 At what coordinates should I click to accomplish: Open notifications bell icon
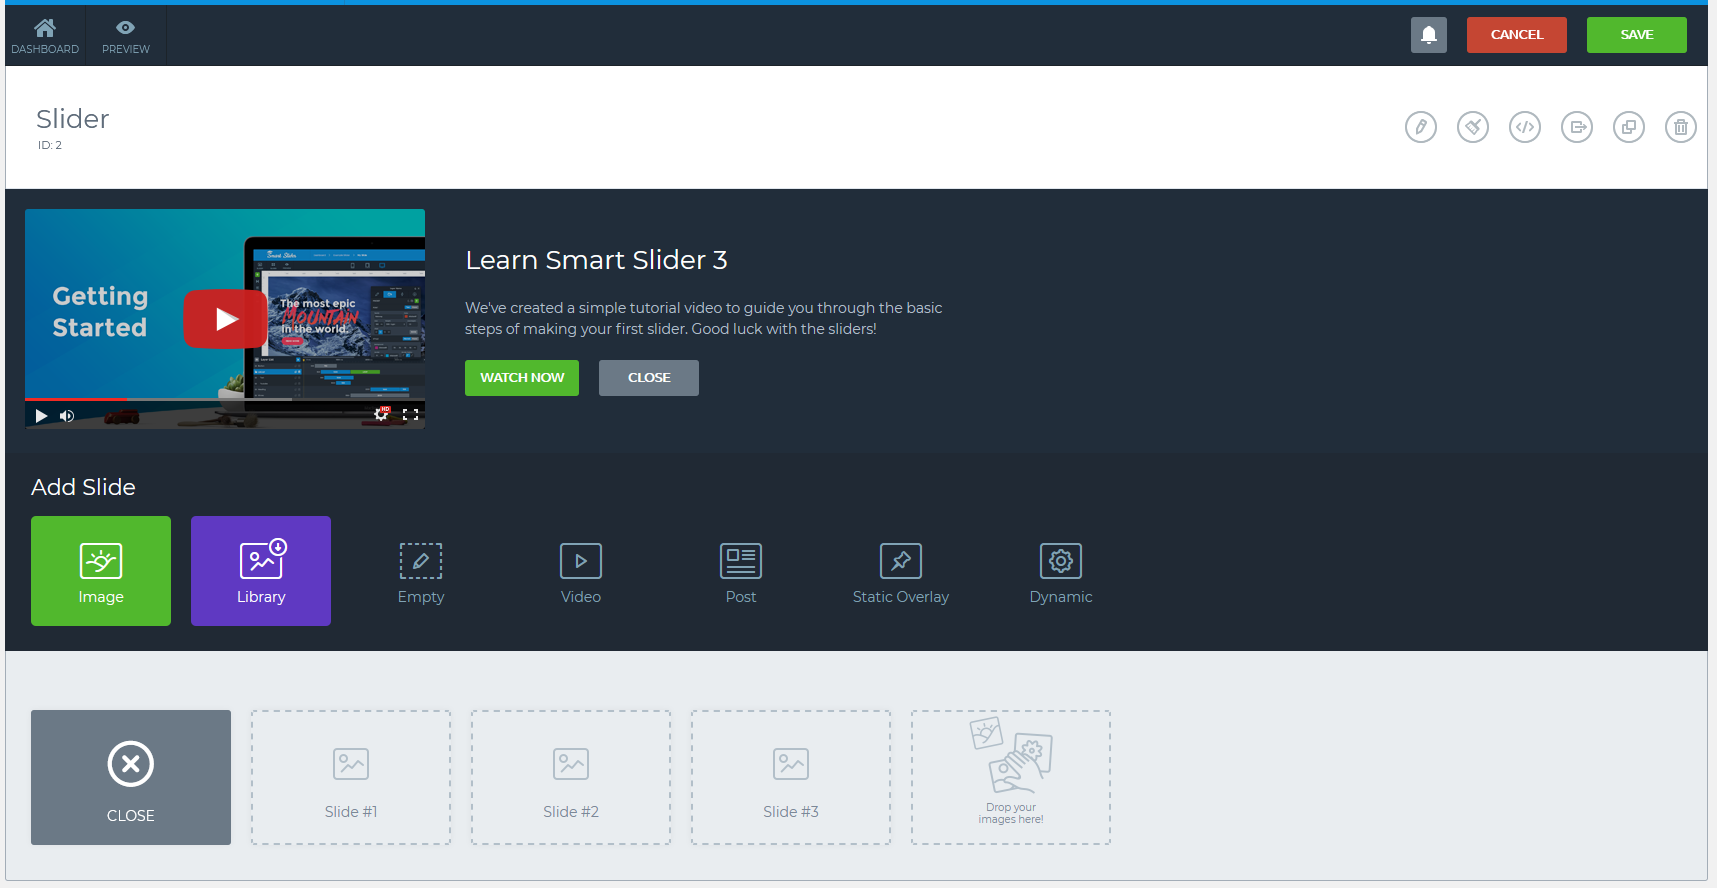(1429, 35)
